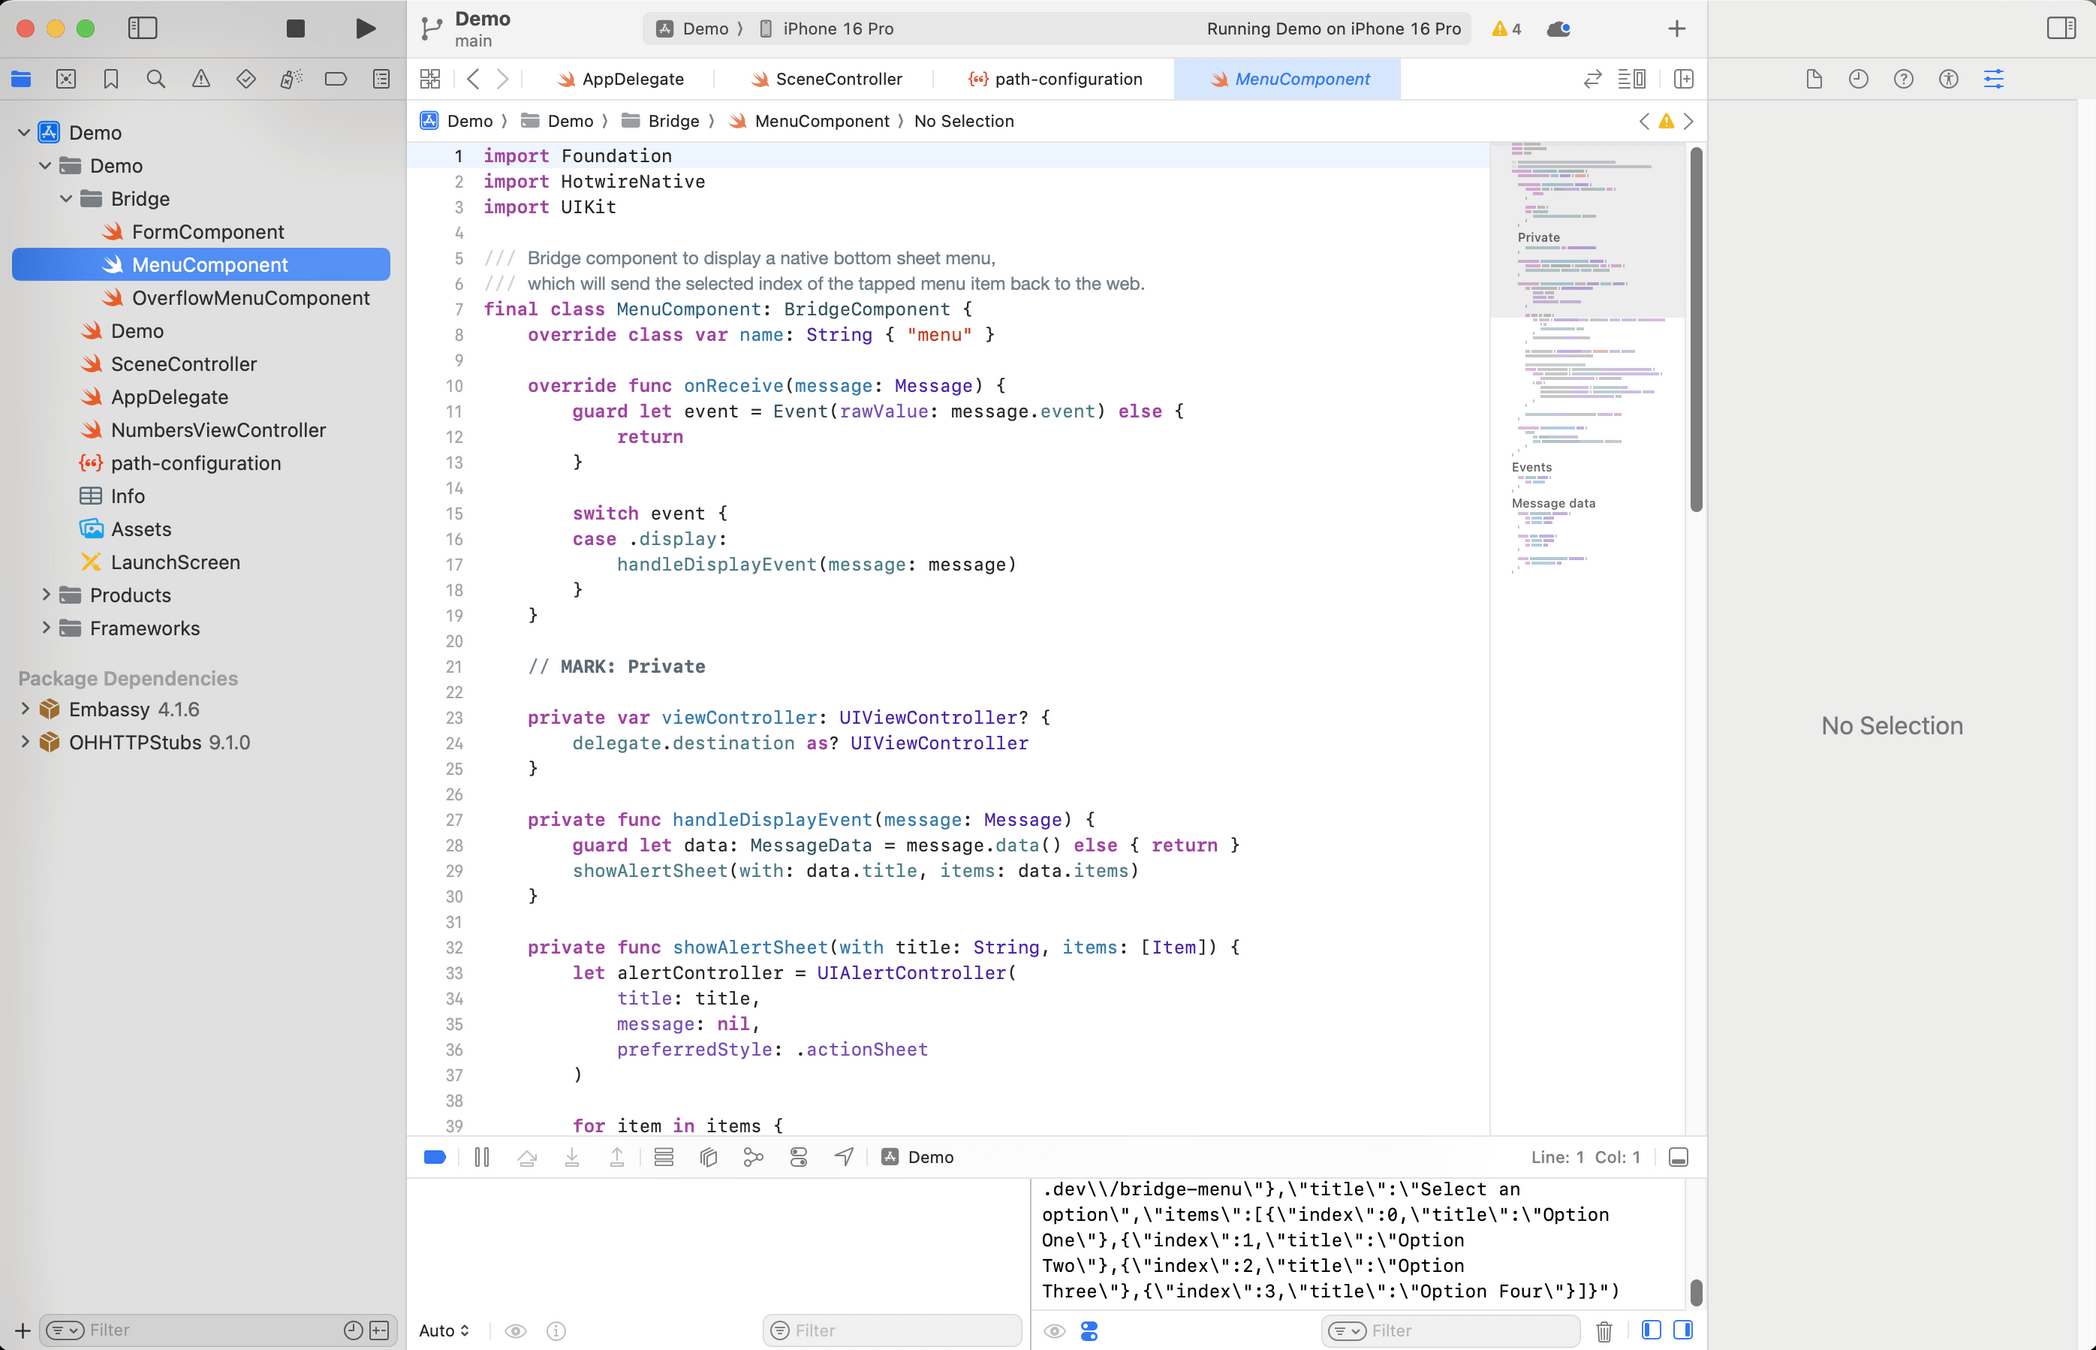Expand the Products folder
Image resolution: width=2096 pixels, height=1350 pixels.
click(46, 595)
